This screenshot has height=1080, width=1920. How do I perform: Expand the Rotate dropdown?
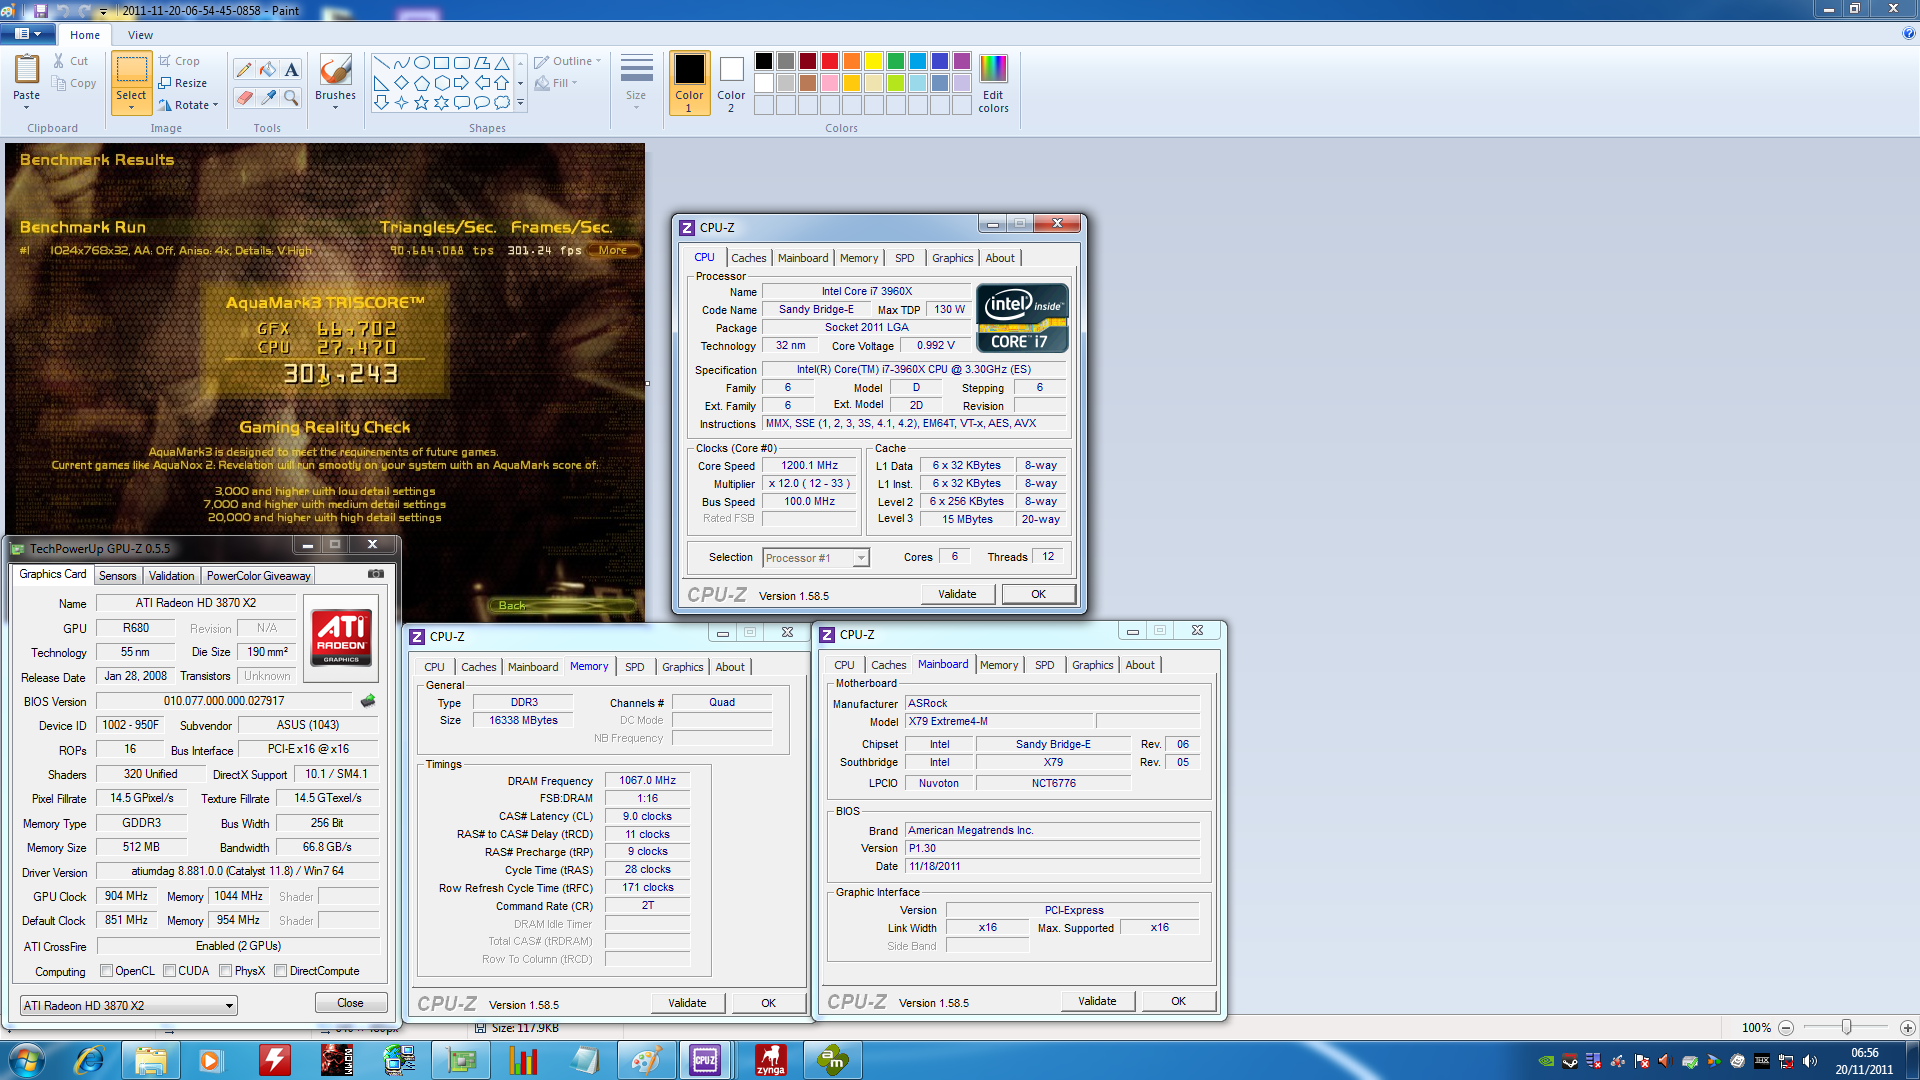coord(215,105)
